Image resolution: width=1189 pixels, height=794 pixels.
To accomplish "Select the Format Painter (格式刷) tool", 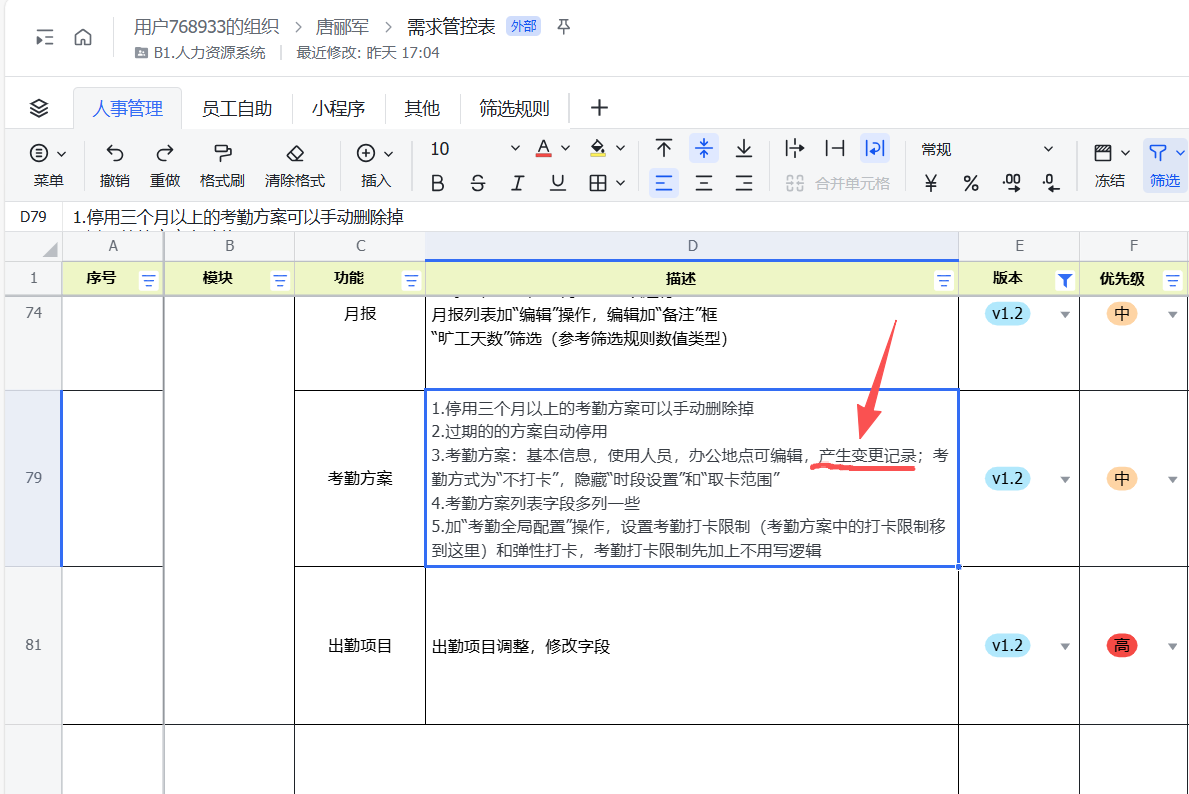I will point(222,153).
